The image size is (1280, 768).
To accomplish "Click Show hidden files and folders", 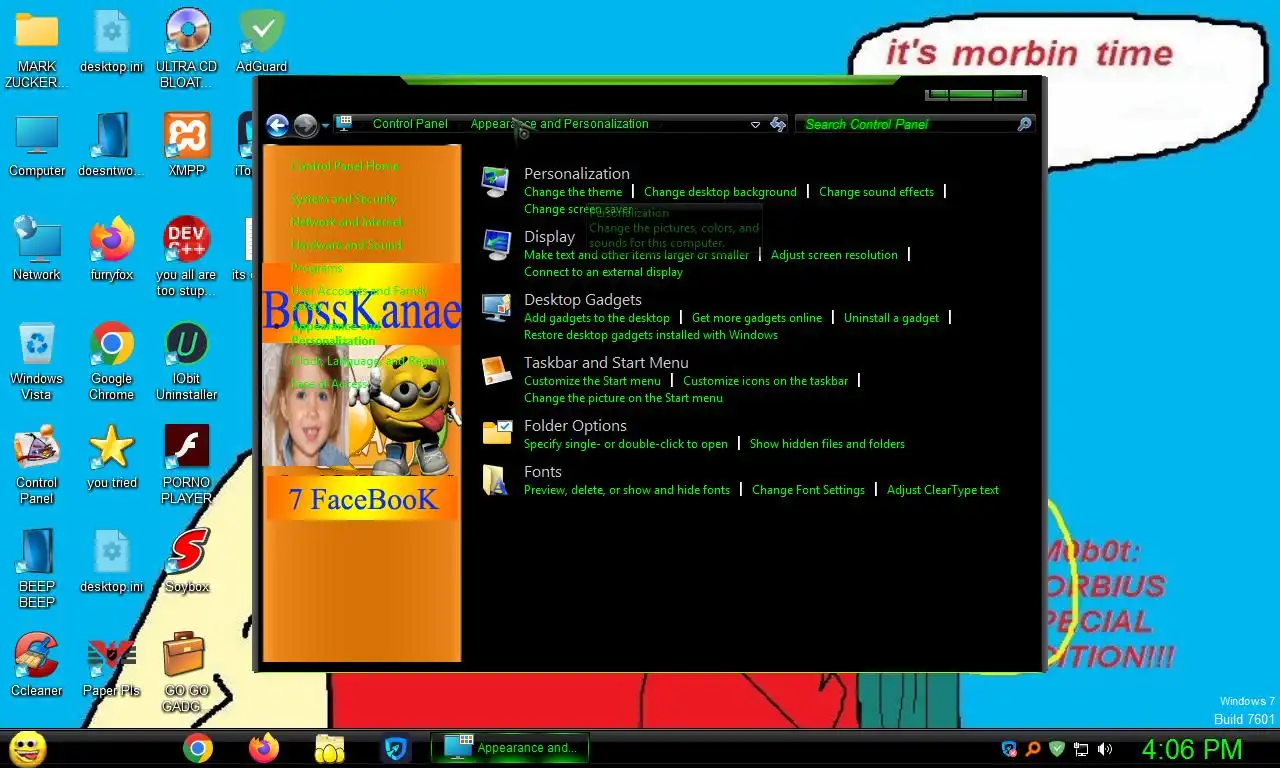I will (827, 444).
